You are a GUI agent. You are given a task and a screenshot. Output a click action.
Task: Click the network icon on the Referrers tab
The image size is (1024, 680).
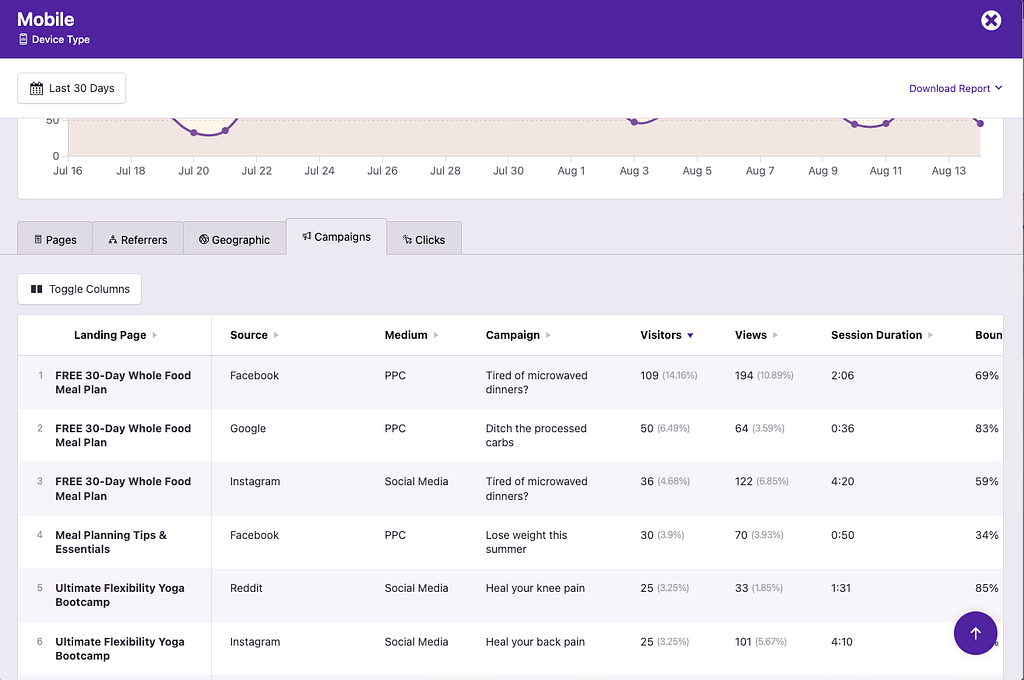pyautogui.click(x=112, y=239)
